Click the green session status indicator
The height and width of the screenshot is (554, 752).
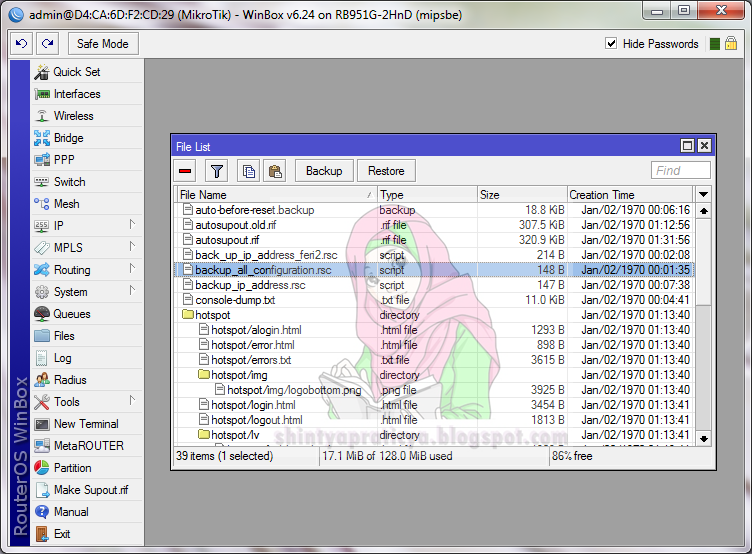[715, 44]
